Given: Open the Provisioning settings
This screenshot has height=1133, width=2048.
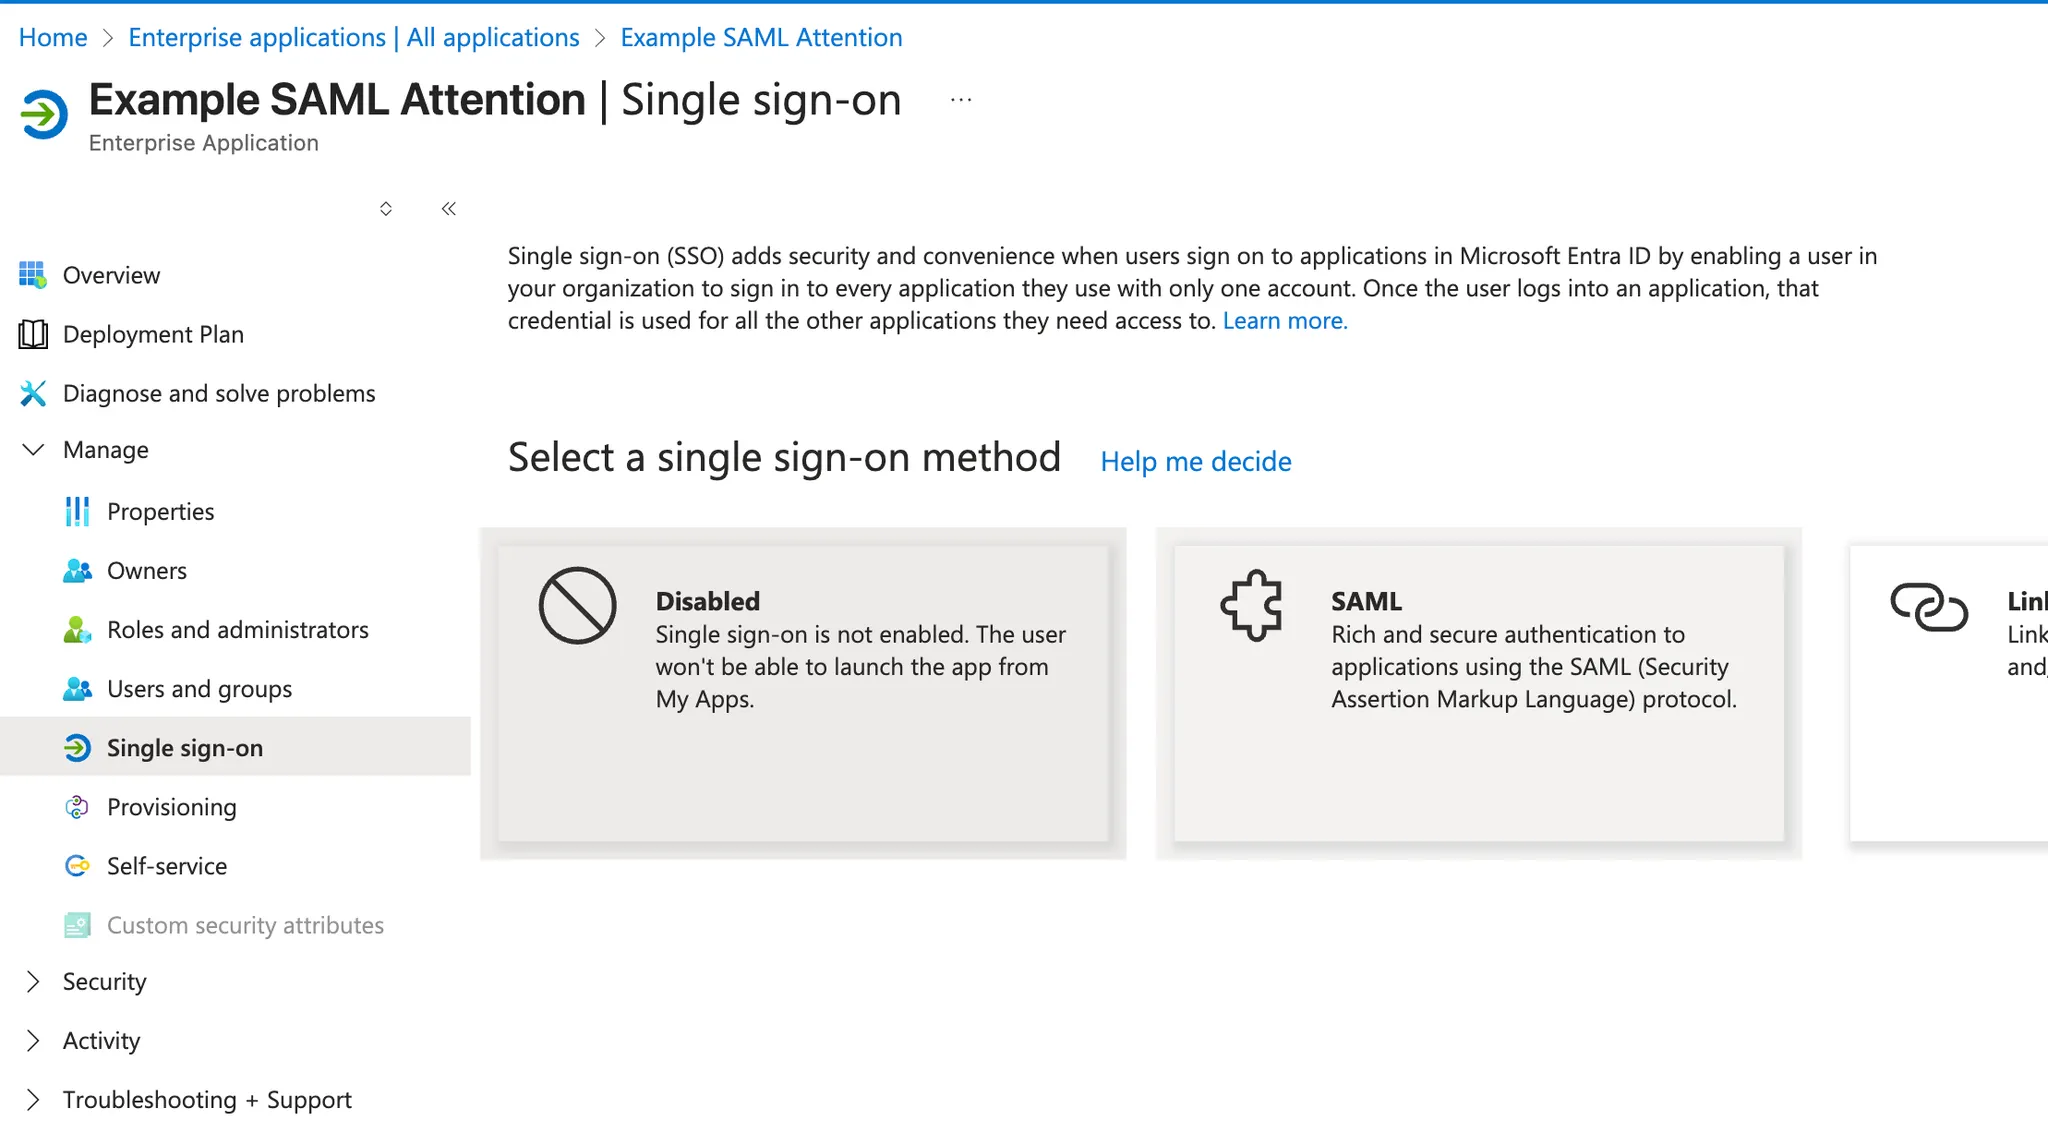Looking at the screenshot, I should tap(171, 806).
